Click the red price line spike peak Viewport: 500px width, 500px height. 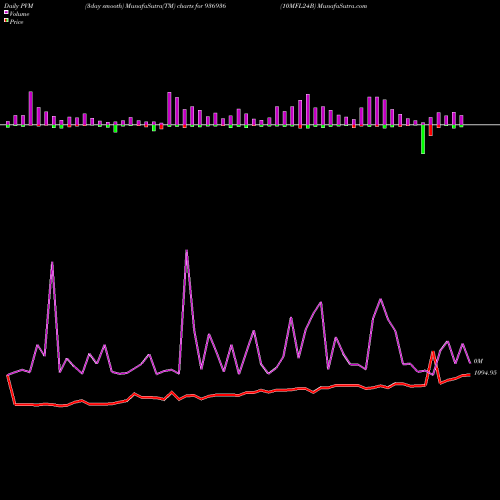point(433,352)
